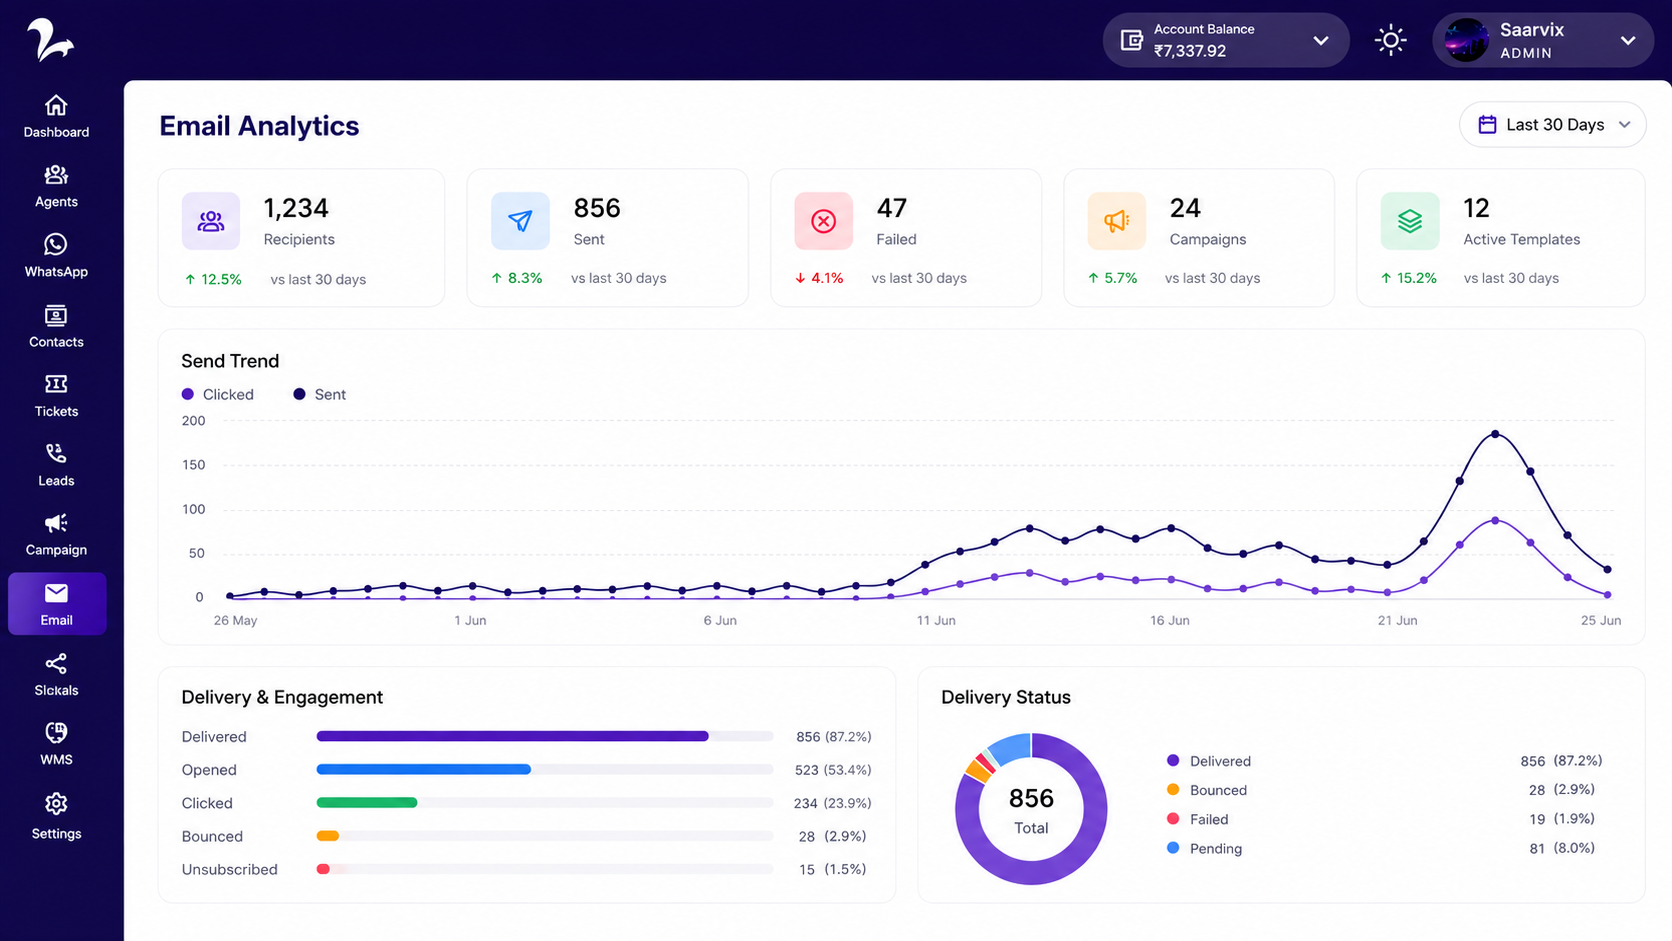The width and height of the screenshot is (1672, 941).
Task: Click the Opened blue progress bar
Action: pos(423,769)
